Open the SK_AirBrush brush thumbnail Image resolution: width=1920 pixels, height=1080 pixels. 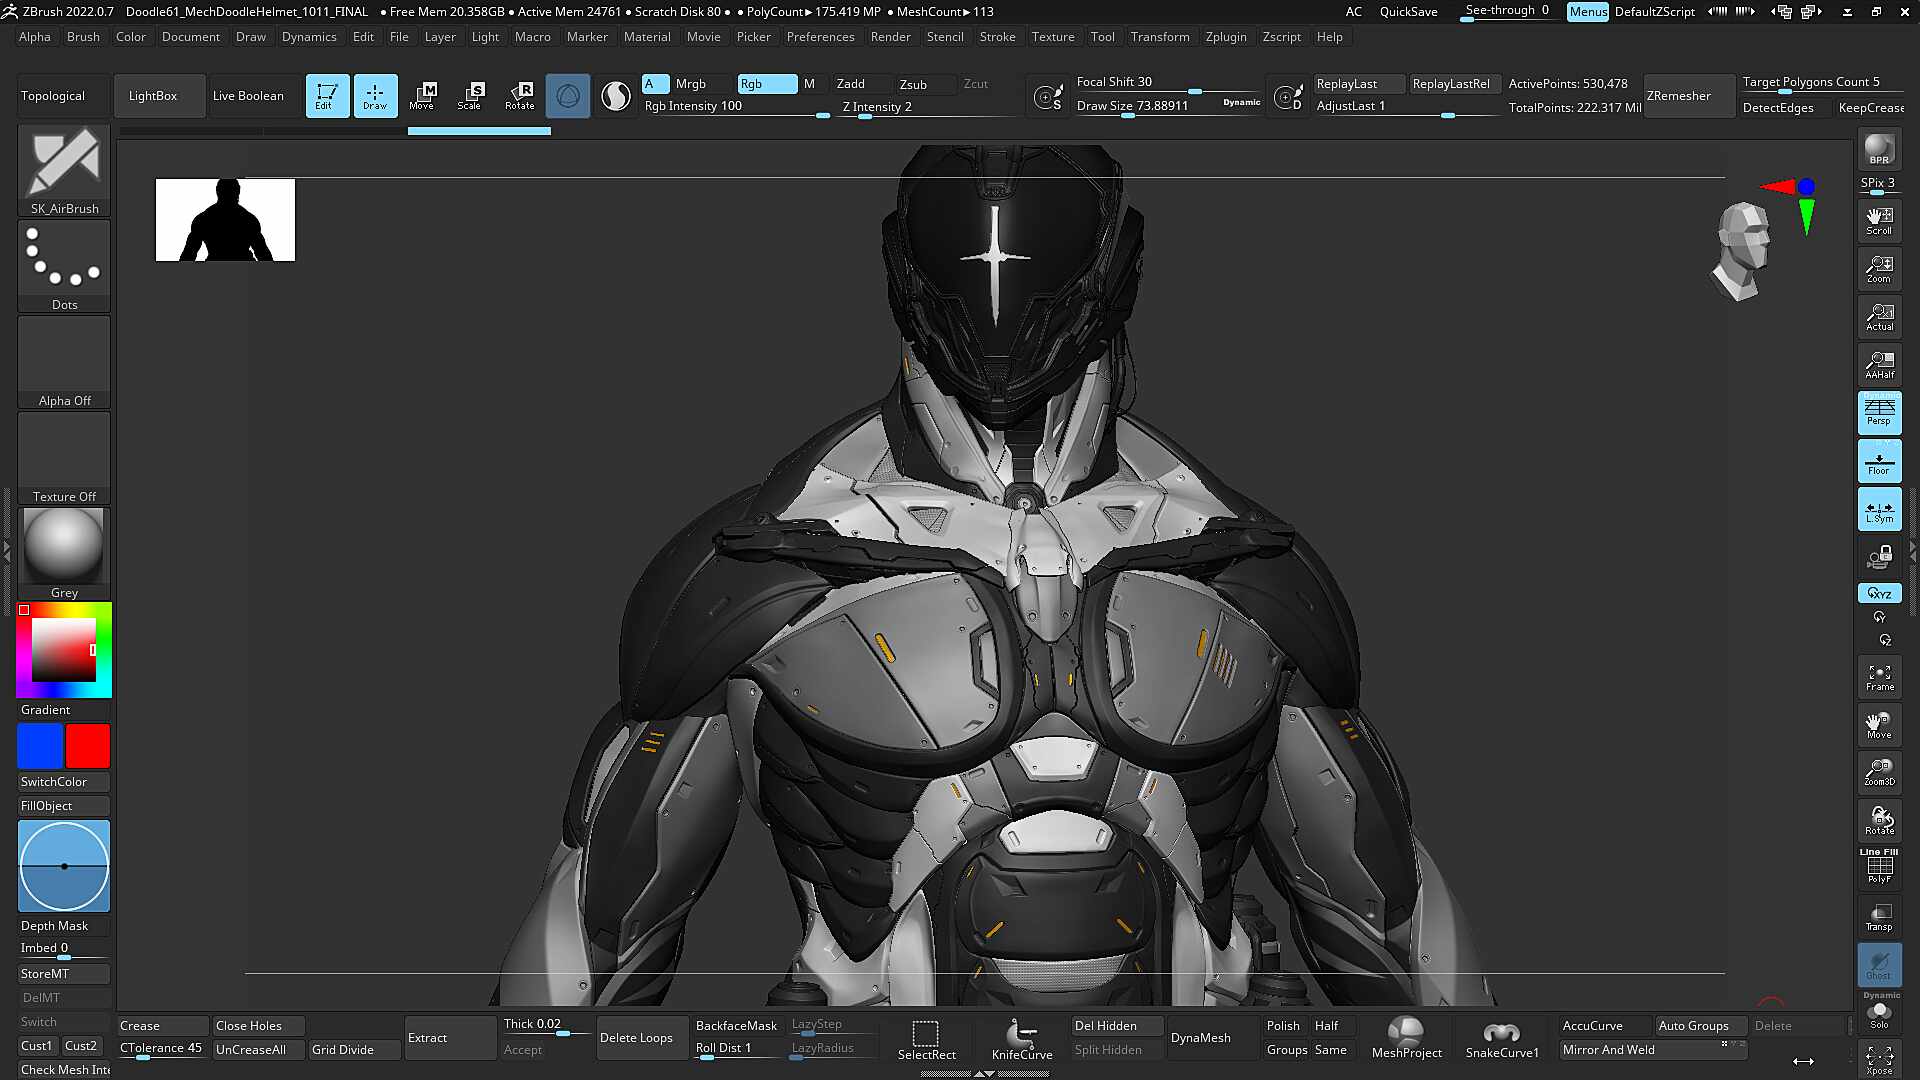(x=64, y=170)
